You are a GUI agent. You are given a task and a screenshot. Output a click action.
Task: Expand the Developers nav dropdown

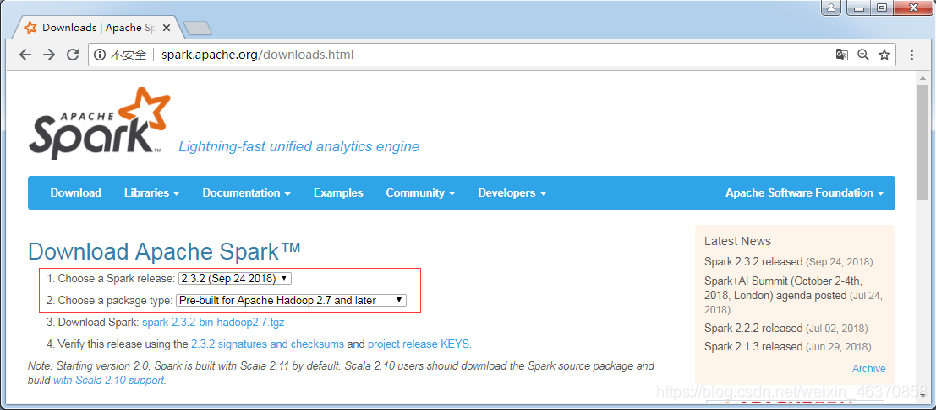[x=512, y=193]
